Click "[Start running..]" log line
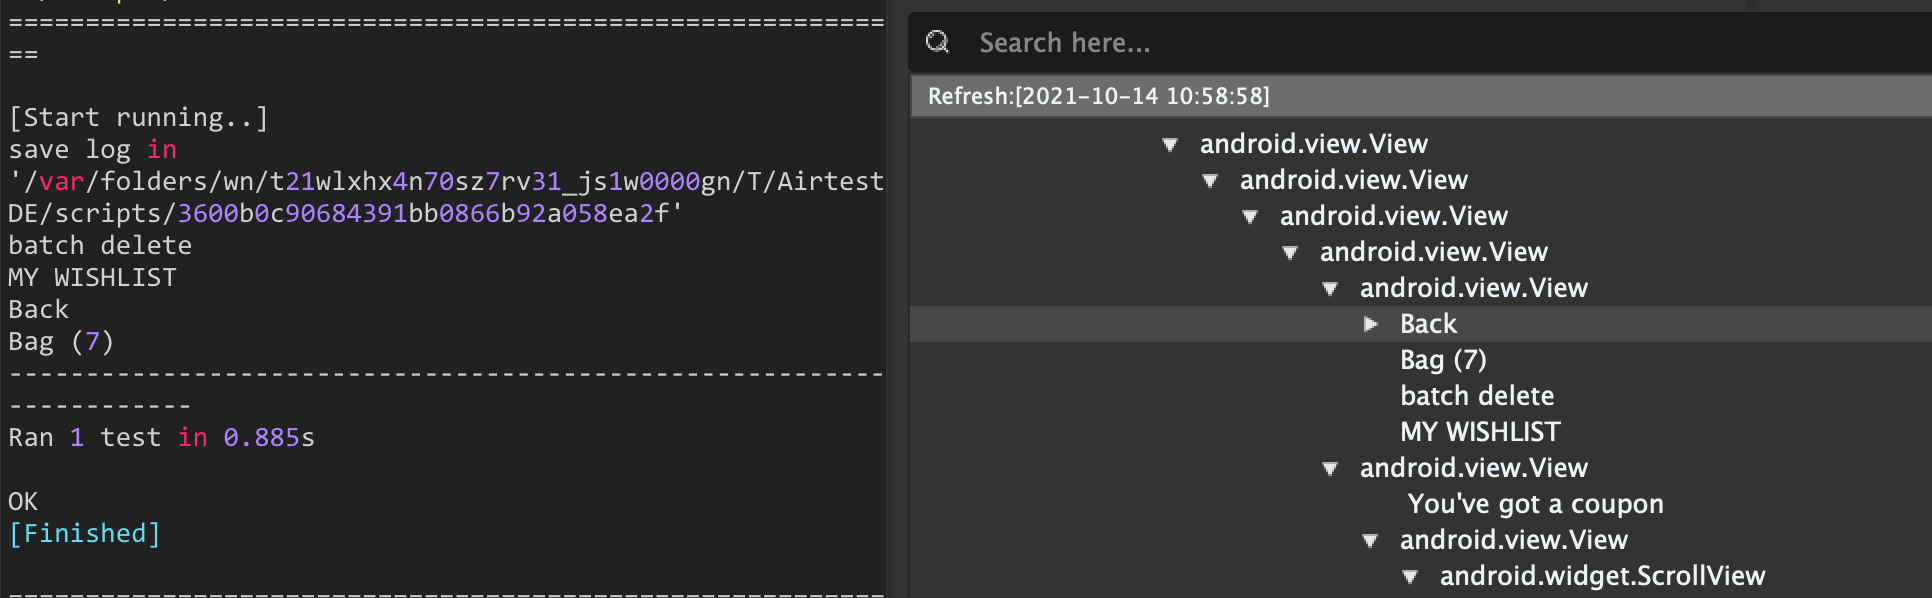Image resolution: width=1932 pixels, height=598 pixels. 138,118
